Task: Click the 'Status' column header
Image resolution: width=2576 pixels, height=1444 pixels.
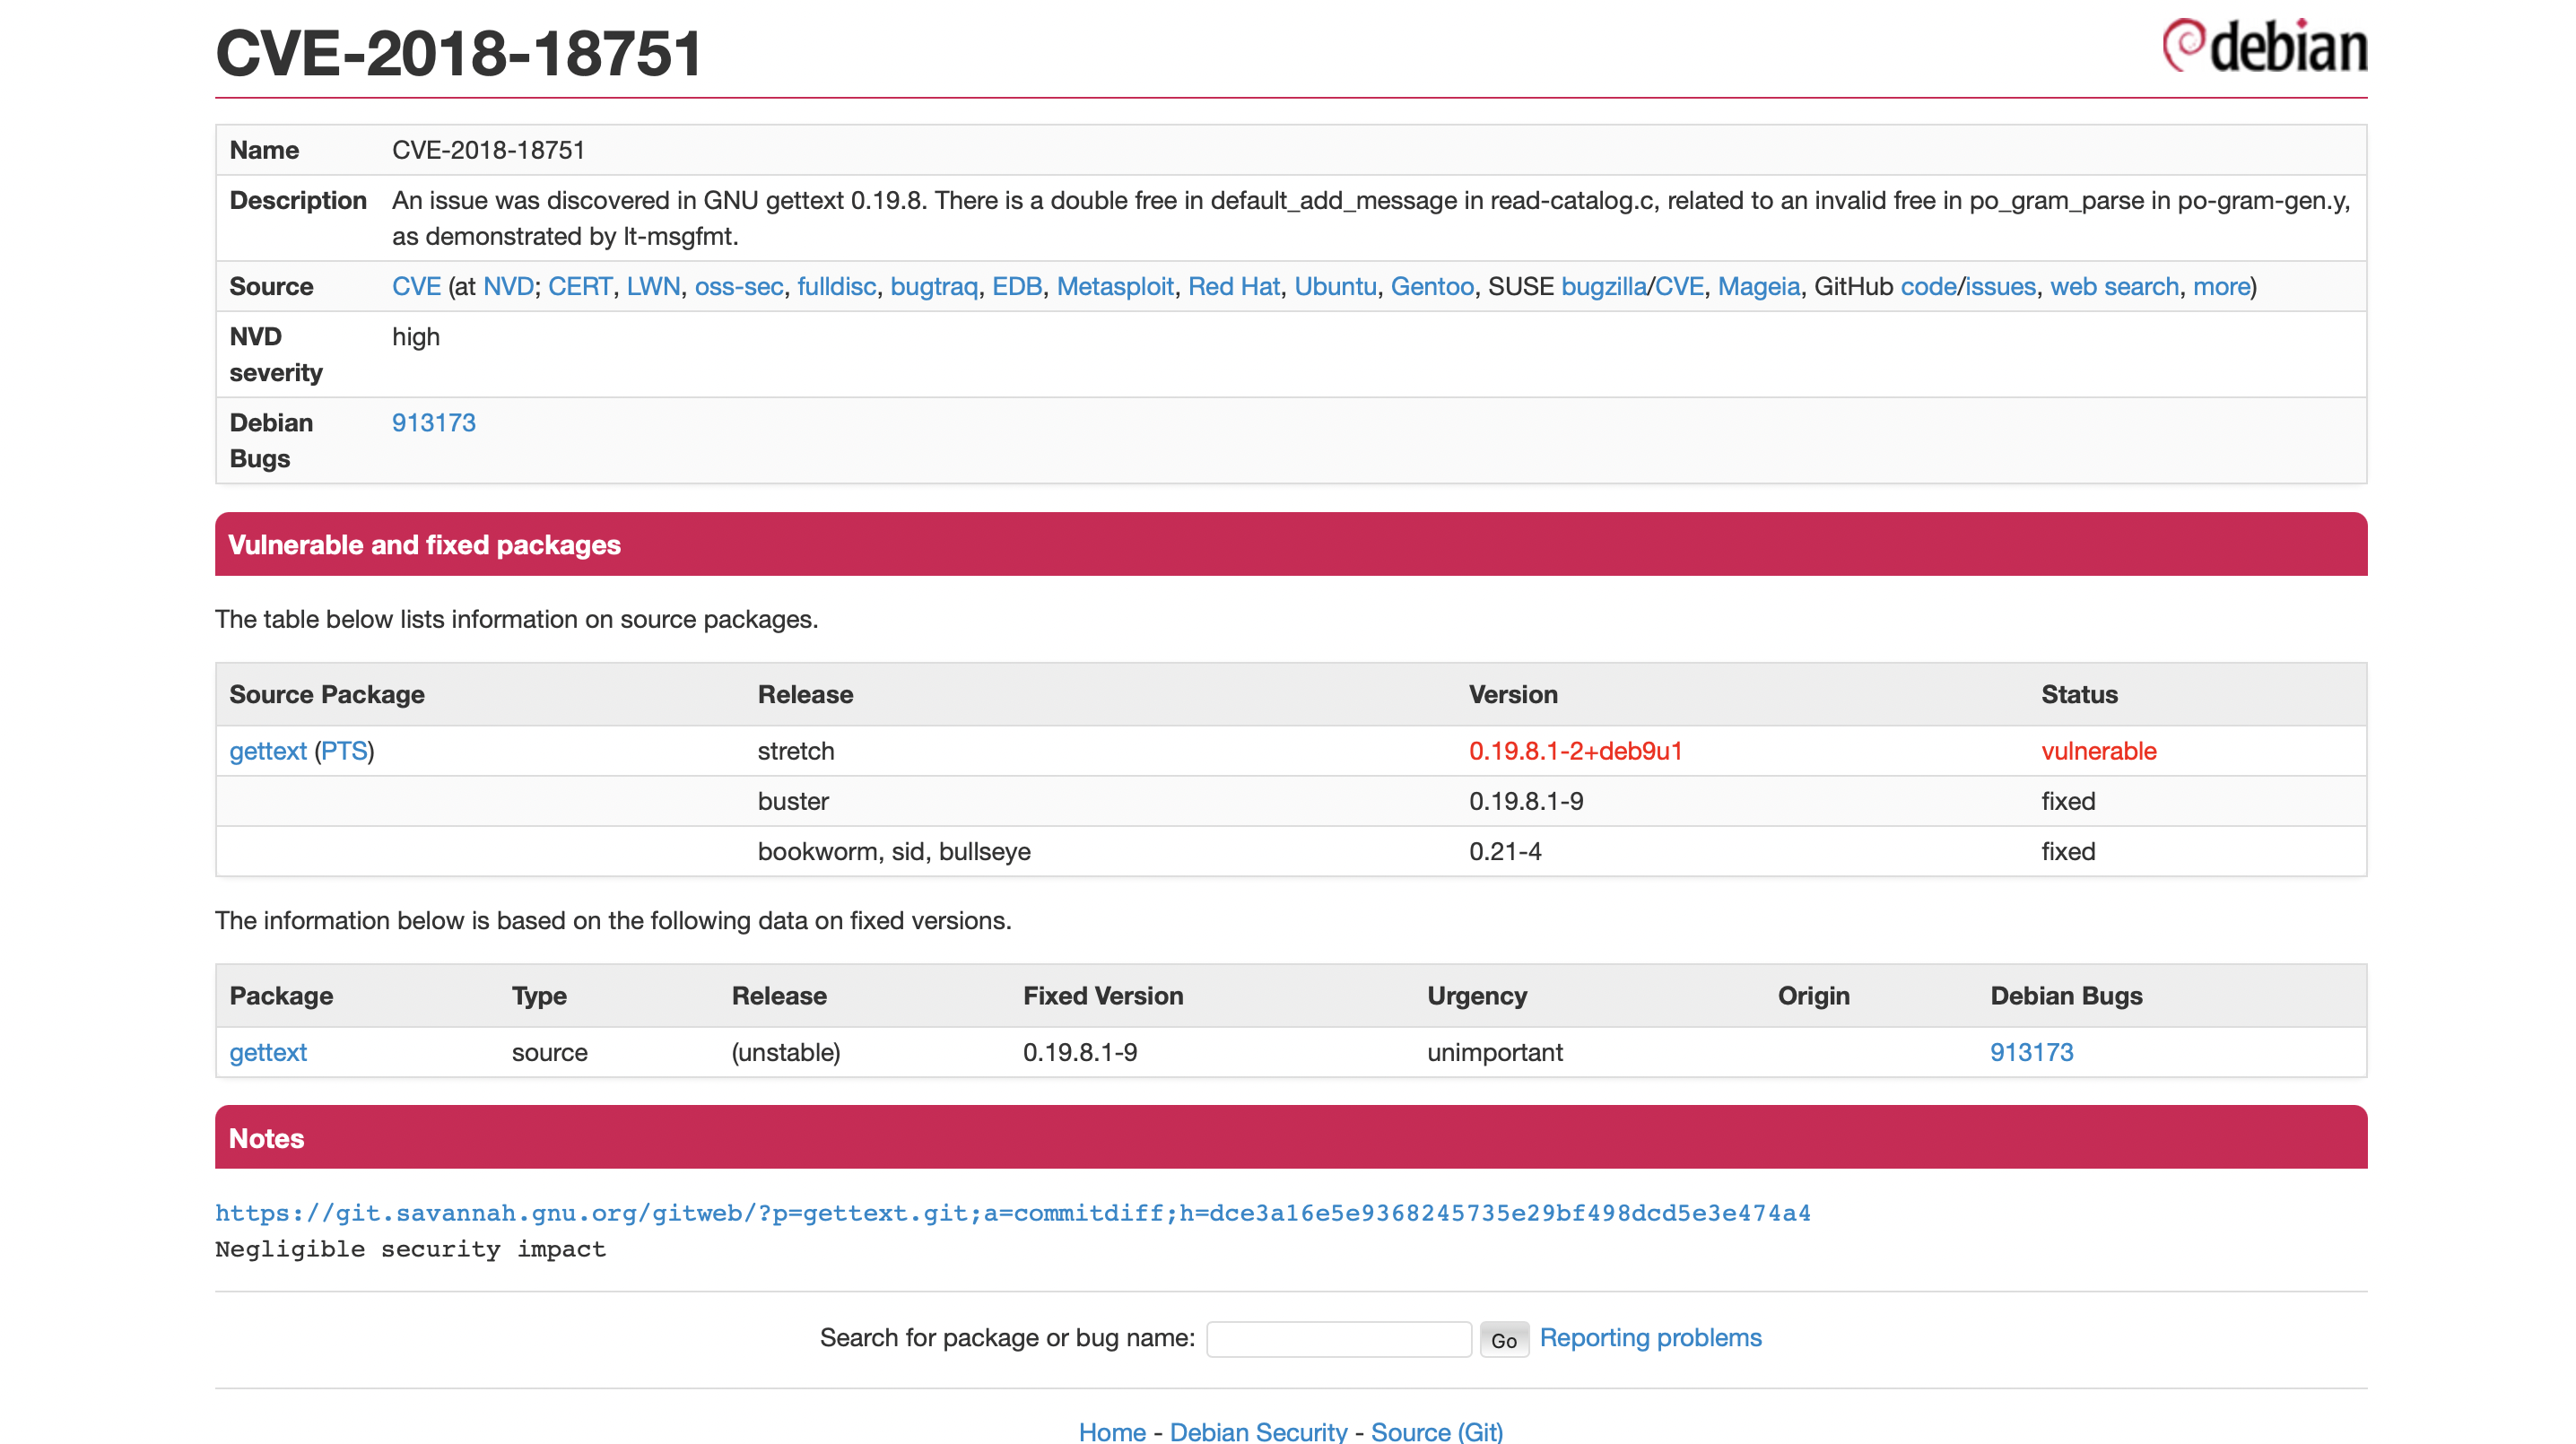Action: 2080,694
